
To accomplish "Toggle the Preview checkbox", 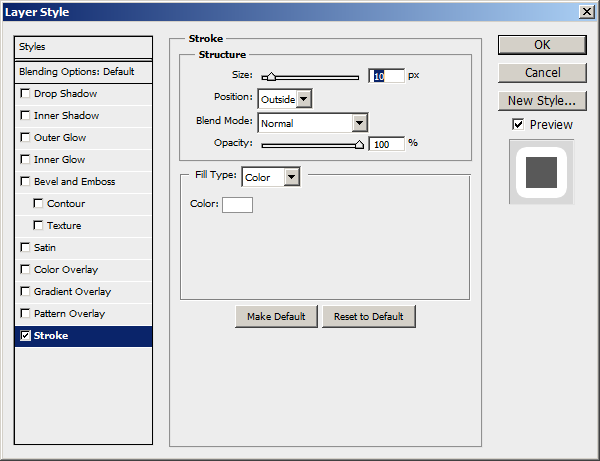I will pyautogui.click(x=518, y=124).
